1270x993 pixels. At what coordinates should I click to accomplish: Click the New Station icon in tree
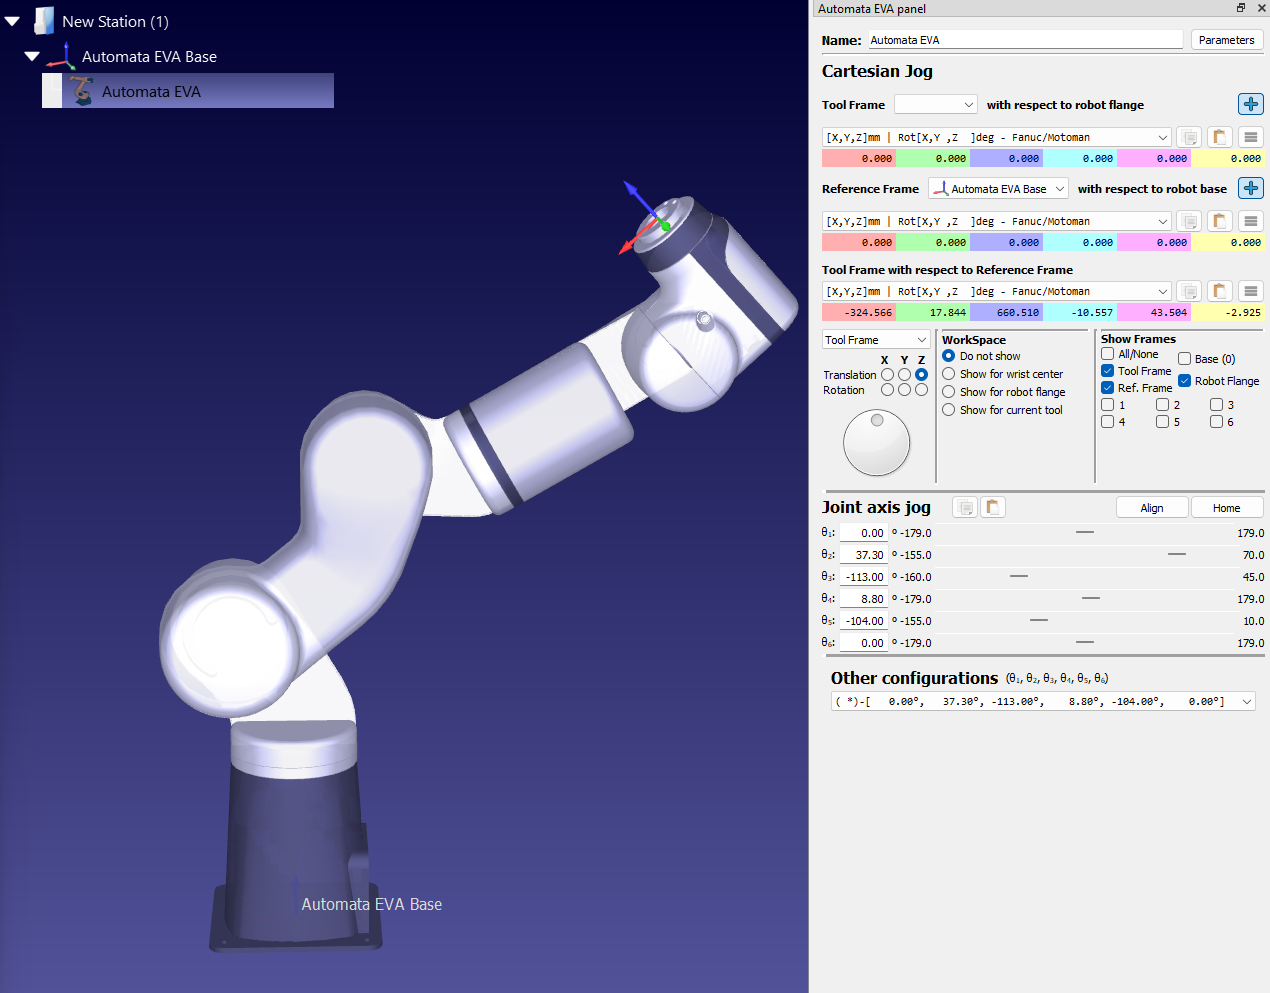(43, 21)
